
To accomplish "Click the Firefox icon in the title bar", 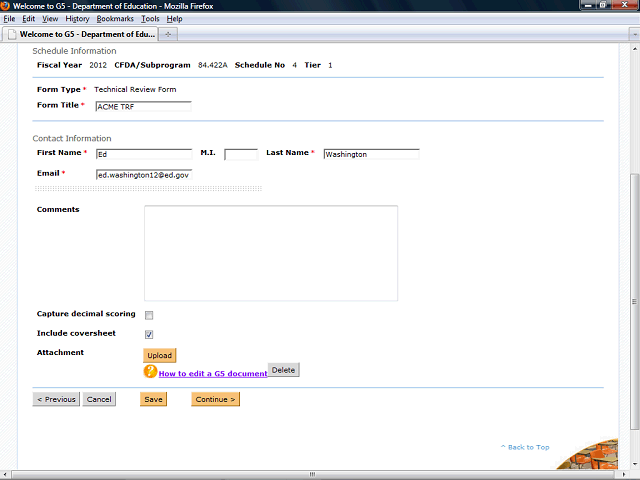I will 6,6.
